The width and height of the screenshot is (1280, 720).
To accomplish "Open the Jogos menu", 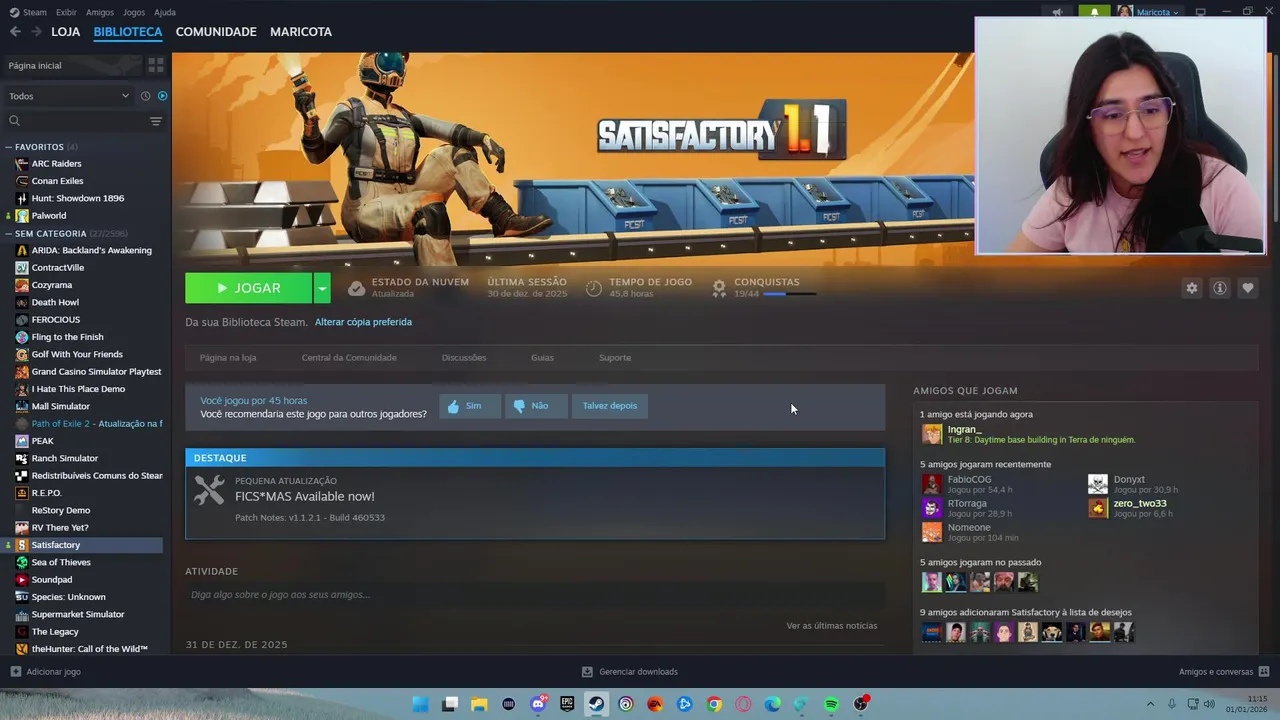I will [134, 12].
